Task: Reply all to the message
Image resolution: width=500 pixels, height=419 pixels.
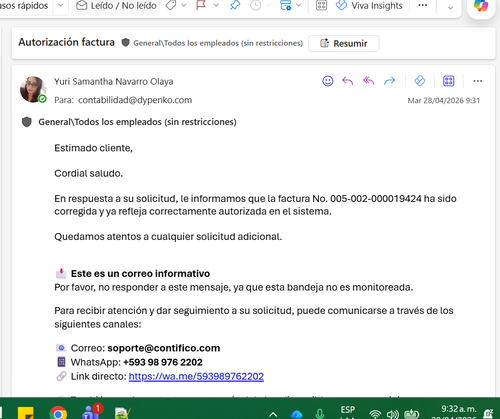Action: (x=369, y=81)
